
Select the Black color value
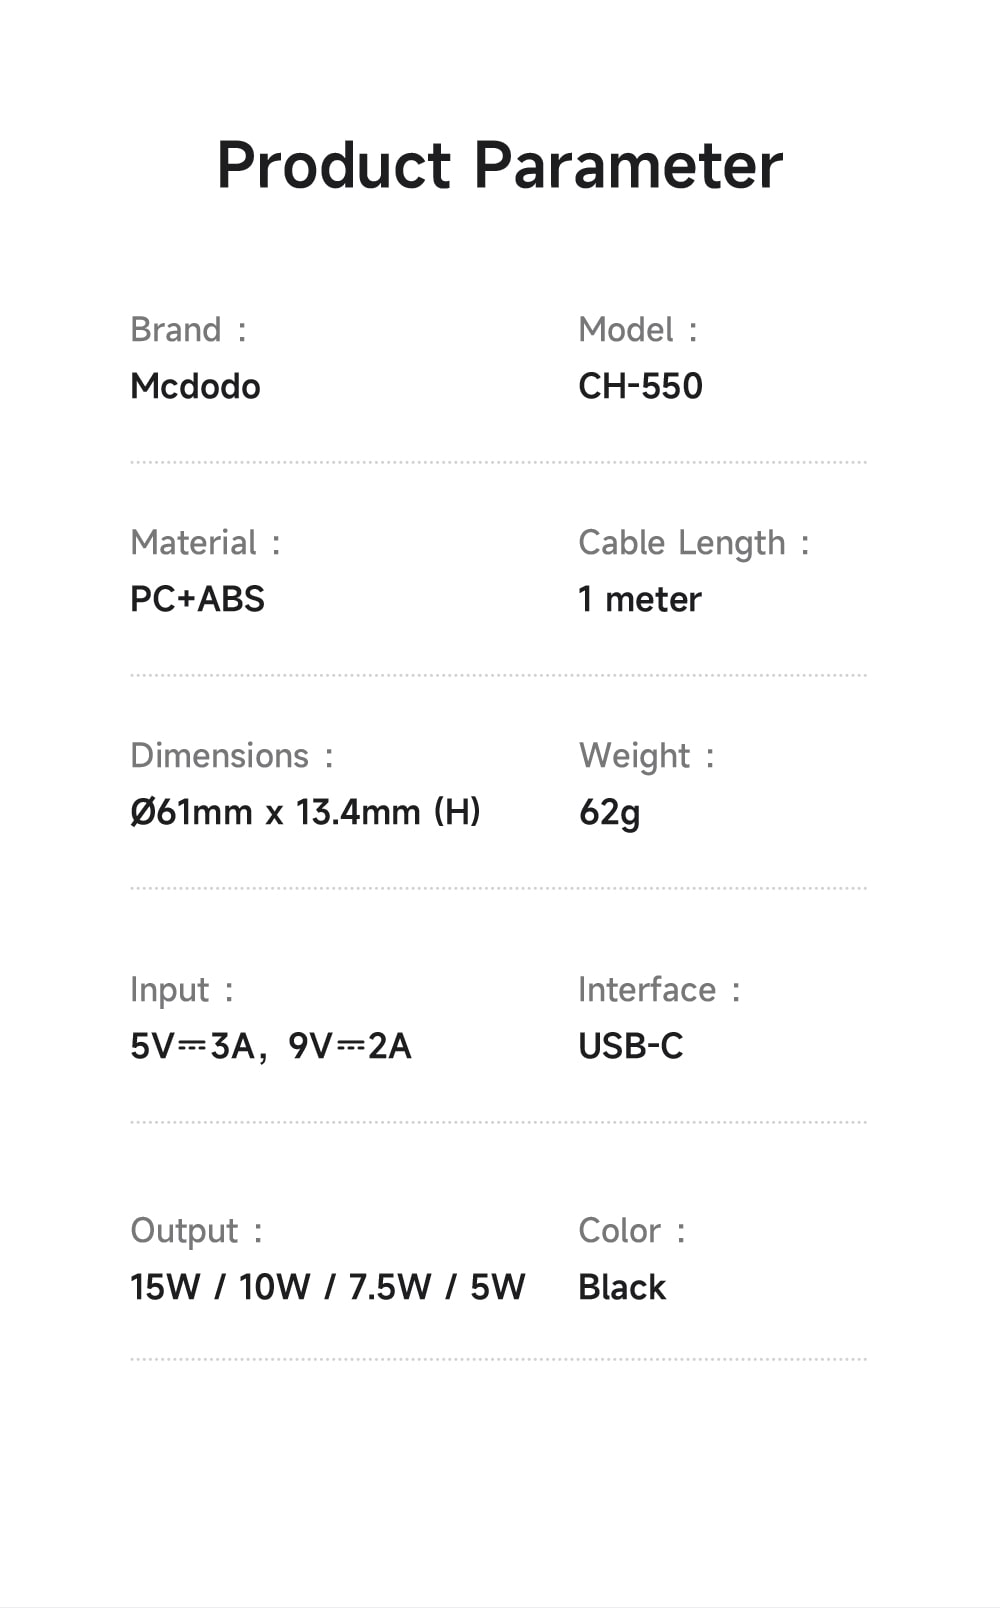point(622,1287)
